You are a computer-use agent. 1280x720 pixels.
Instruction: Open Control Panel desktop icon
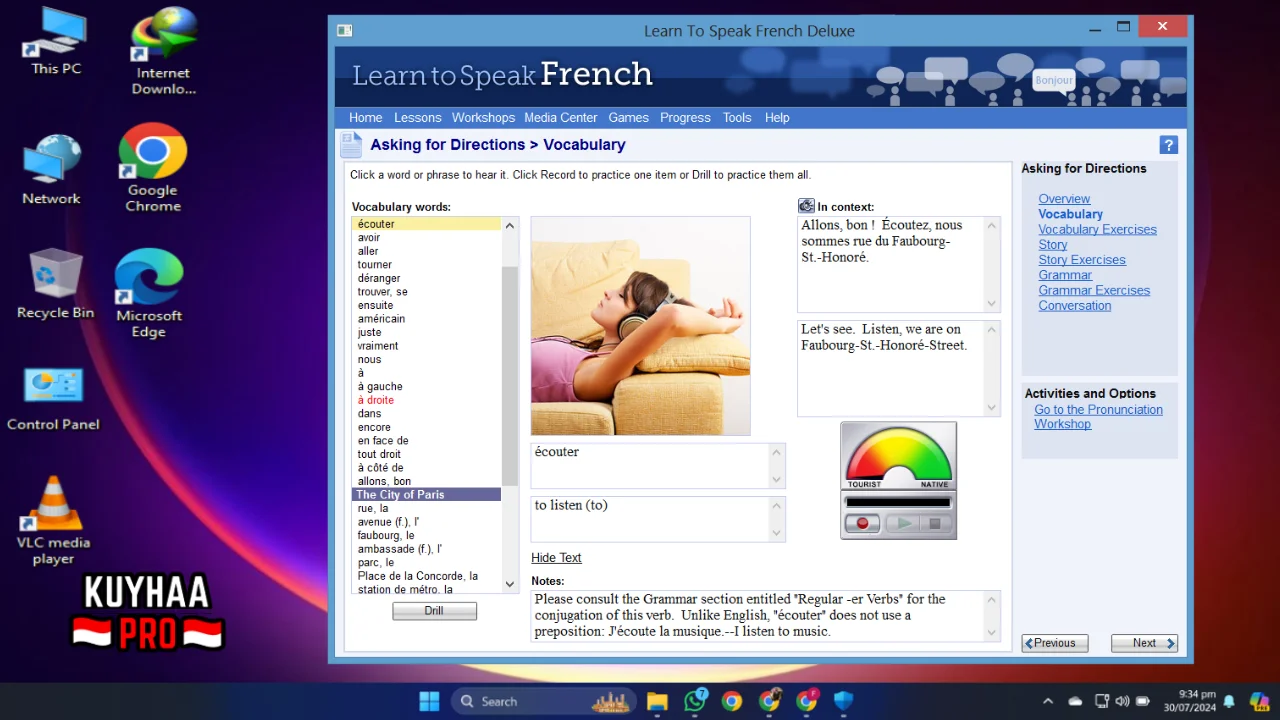click(x=53, y=399)
